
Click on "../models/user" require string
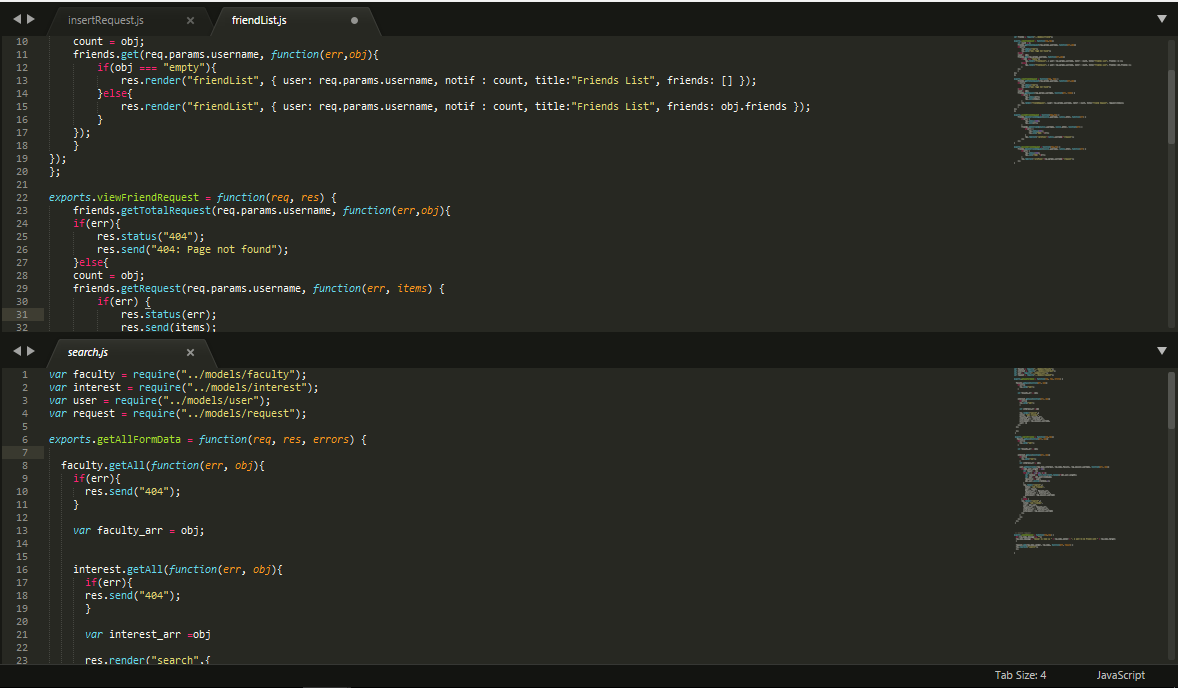pos(211,400)
